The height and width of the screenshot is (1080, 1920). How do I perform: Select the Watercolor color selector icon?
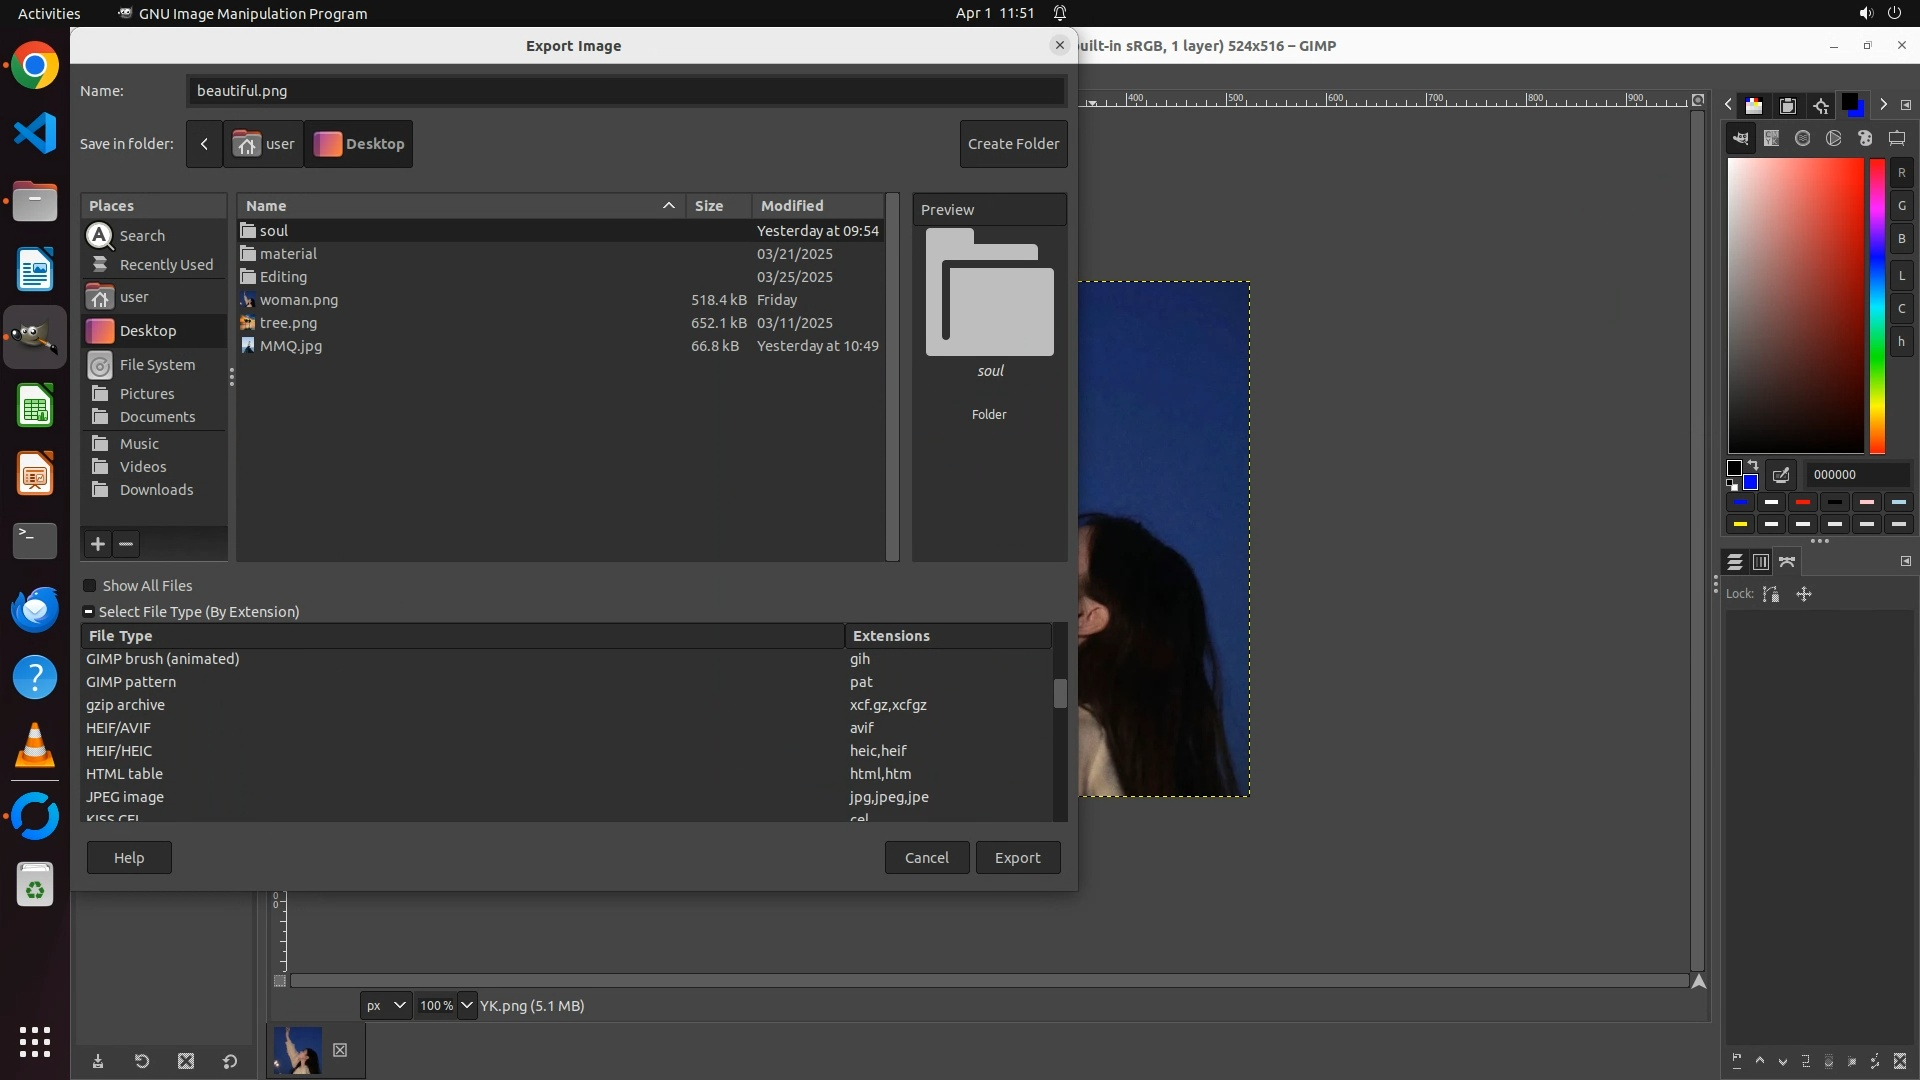(1802, 139)
